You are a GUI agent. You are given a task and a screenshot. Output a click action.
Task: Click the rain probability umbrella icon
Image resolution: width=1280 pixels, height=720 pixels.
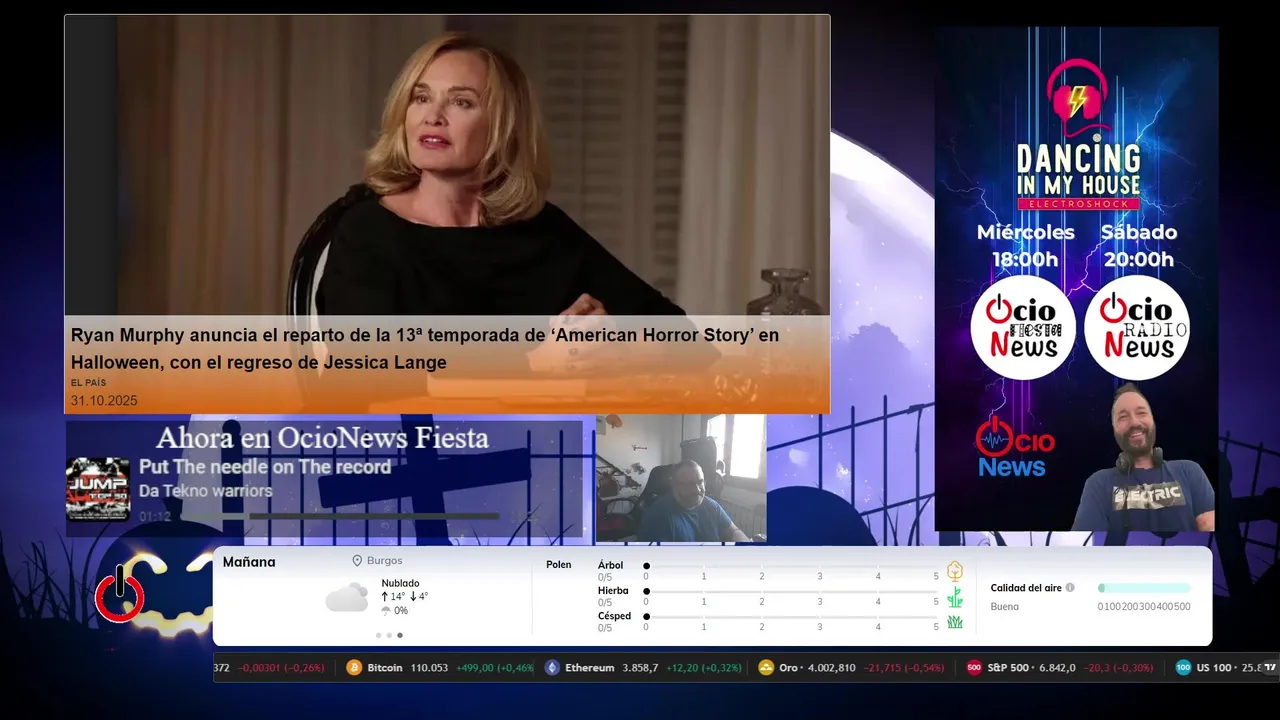(x=386, y=611)
